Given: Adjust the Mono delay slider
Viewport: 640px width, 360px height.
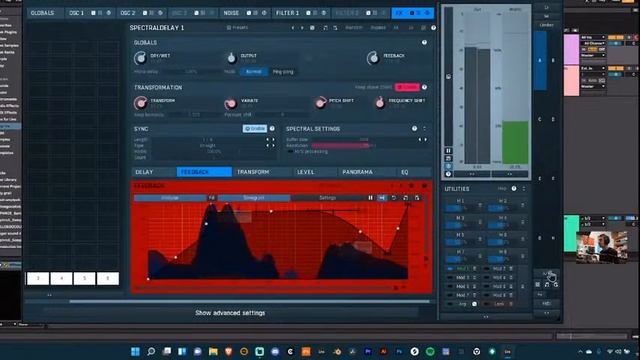Looking at the screenshot, I should coord(192,71).
